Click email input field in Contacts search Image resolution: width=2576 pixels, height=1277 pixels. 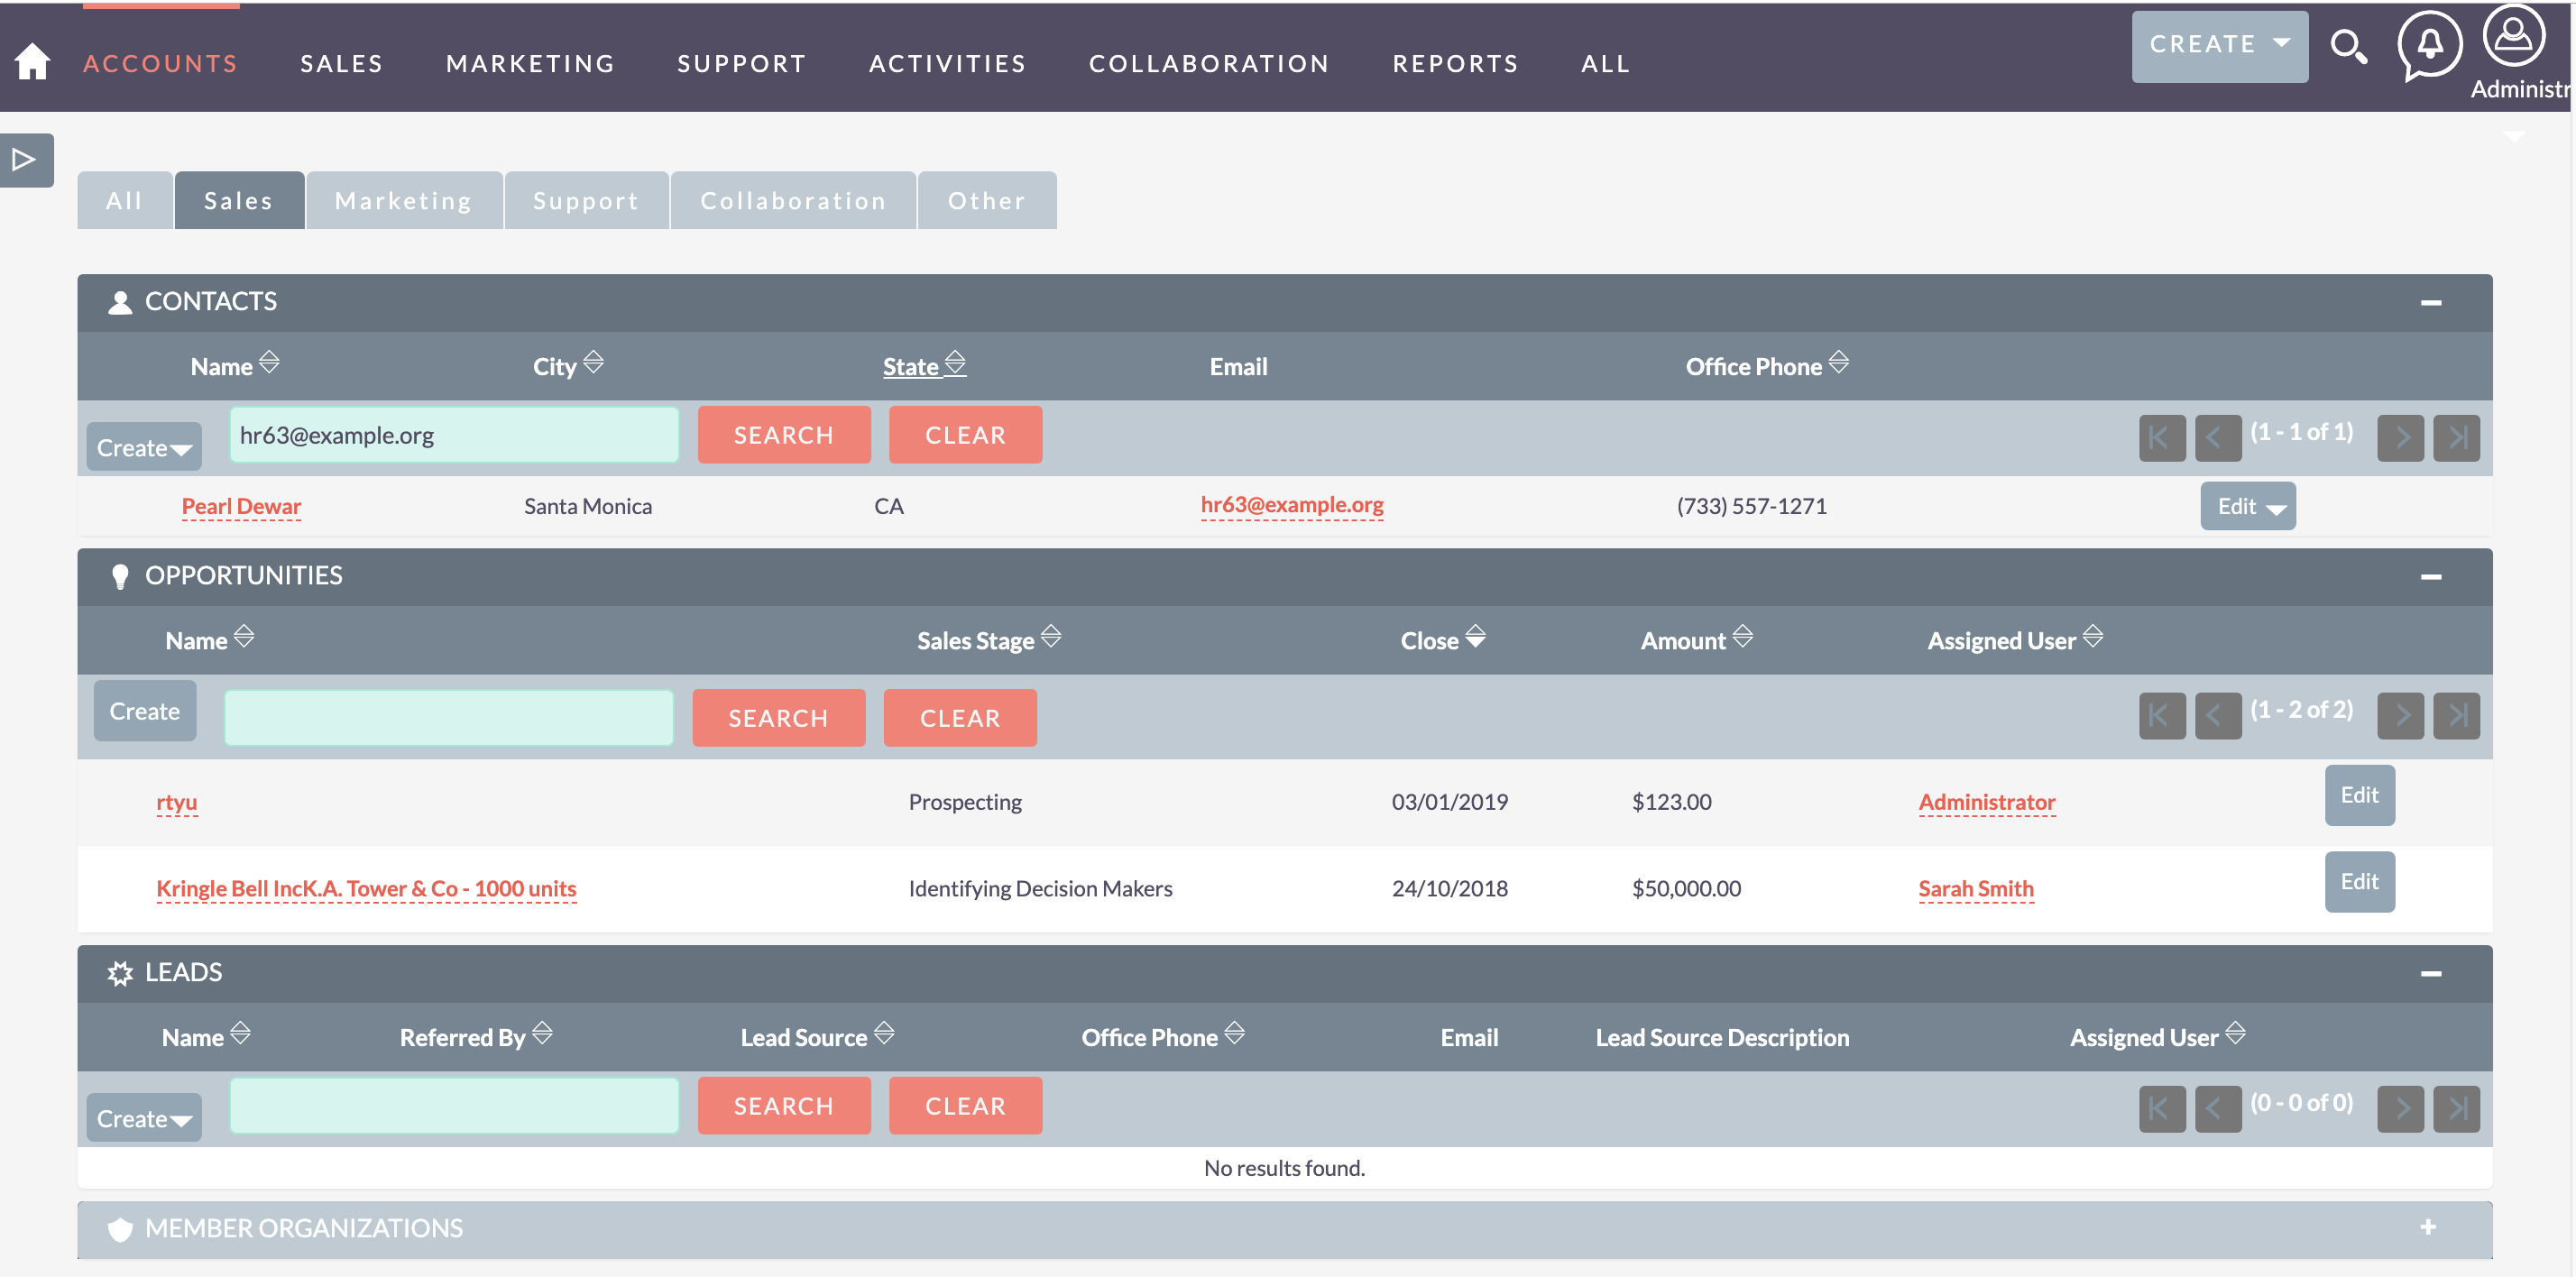coord(452,434)
